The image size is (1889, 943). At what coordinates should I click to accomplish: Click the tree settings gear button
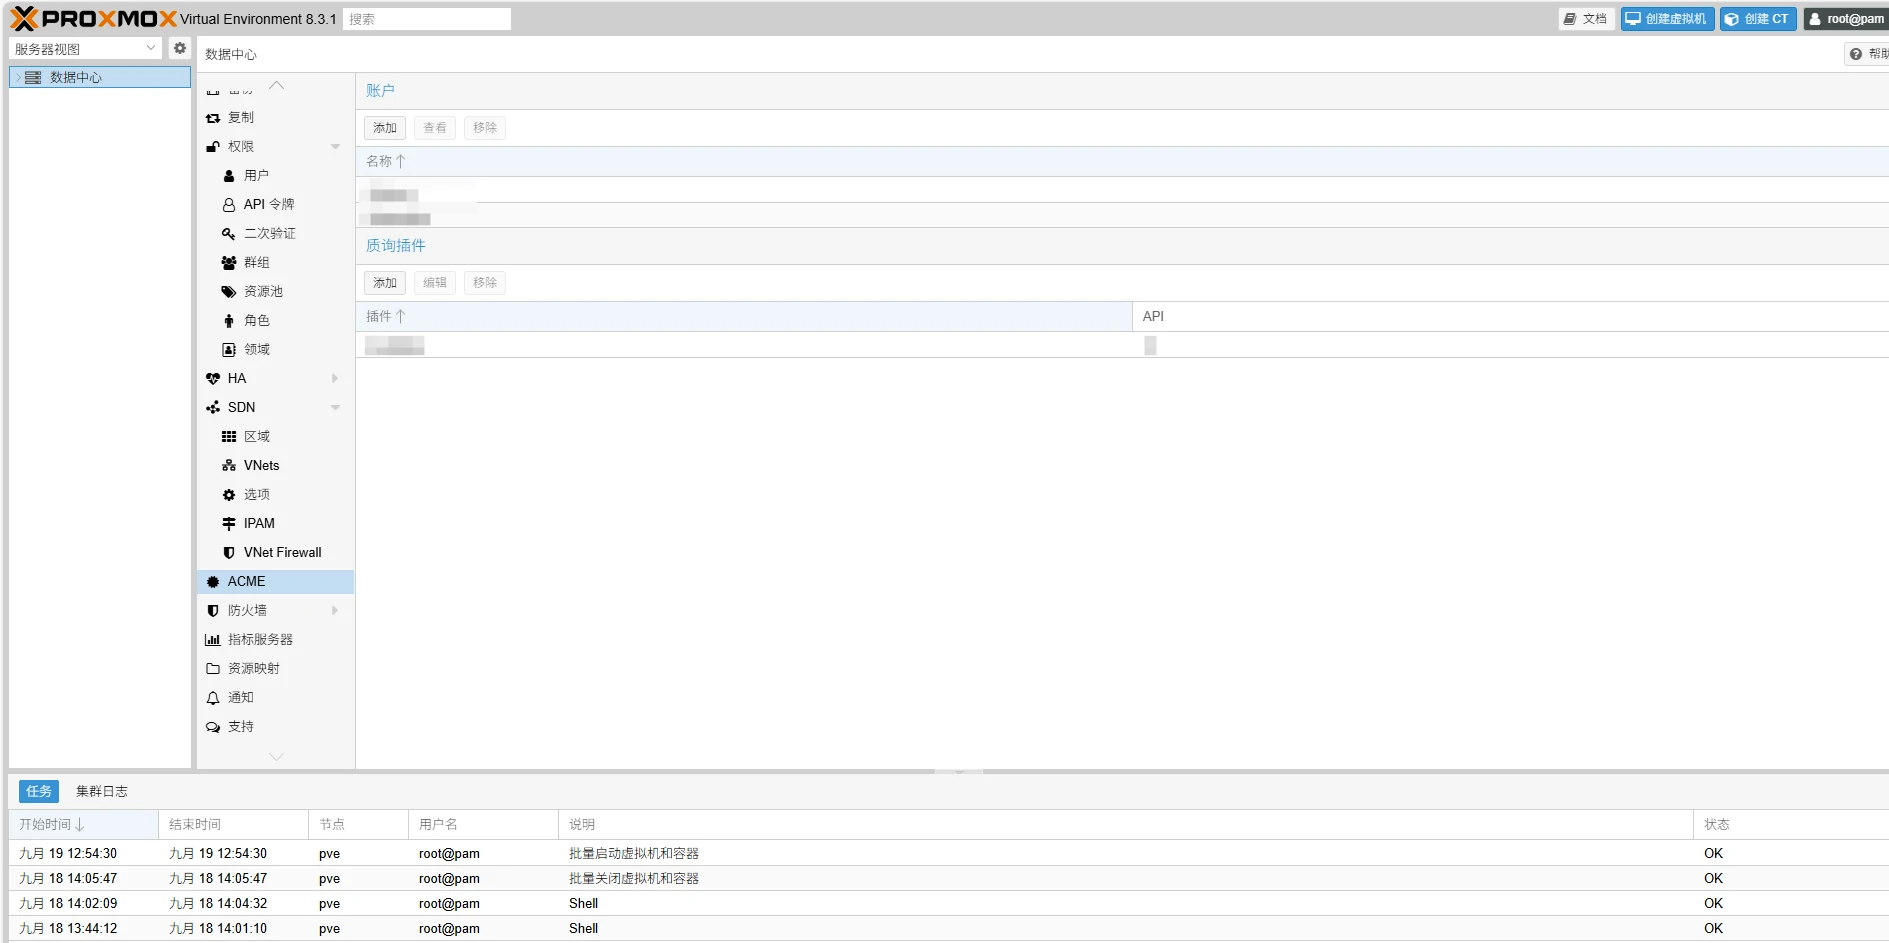click(x=180, y=48)
